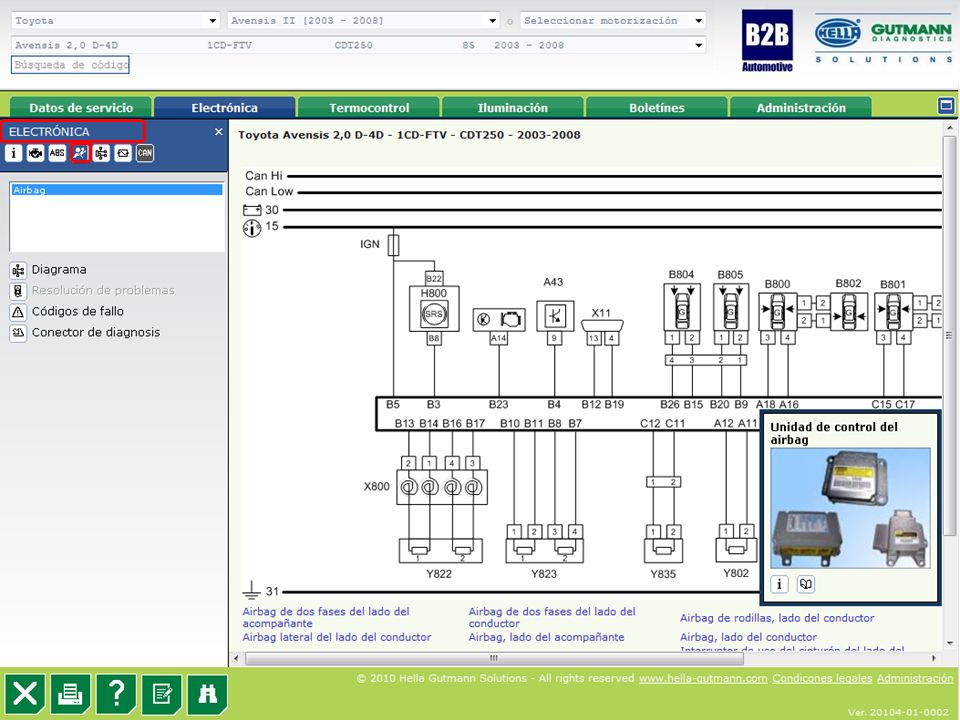960x720 pixels.
Task: Open link Airbag lateral del lado del conductor
Action: 337,637
